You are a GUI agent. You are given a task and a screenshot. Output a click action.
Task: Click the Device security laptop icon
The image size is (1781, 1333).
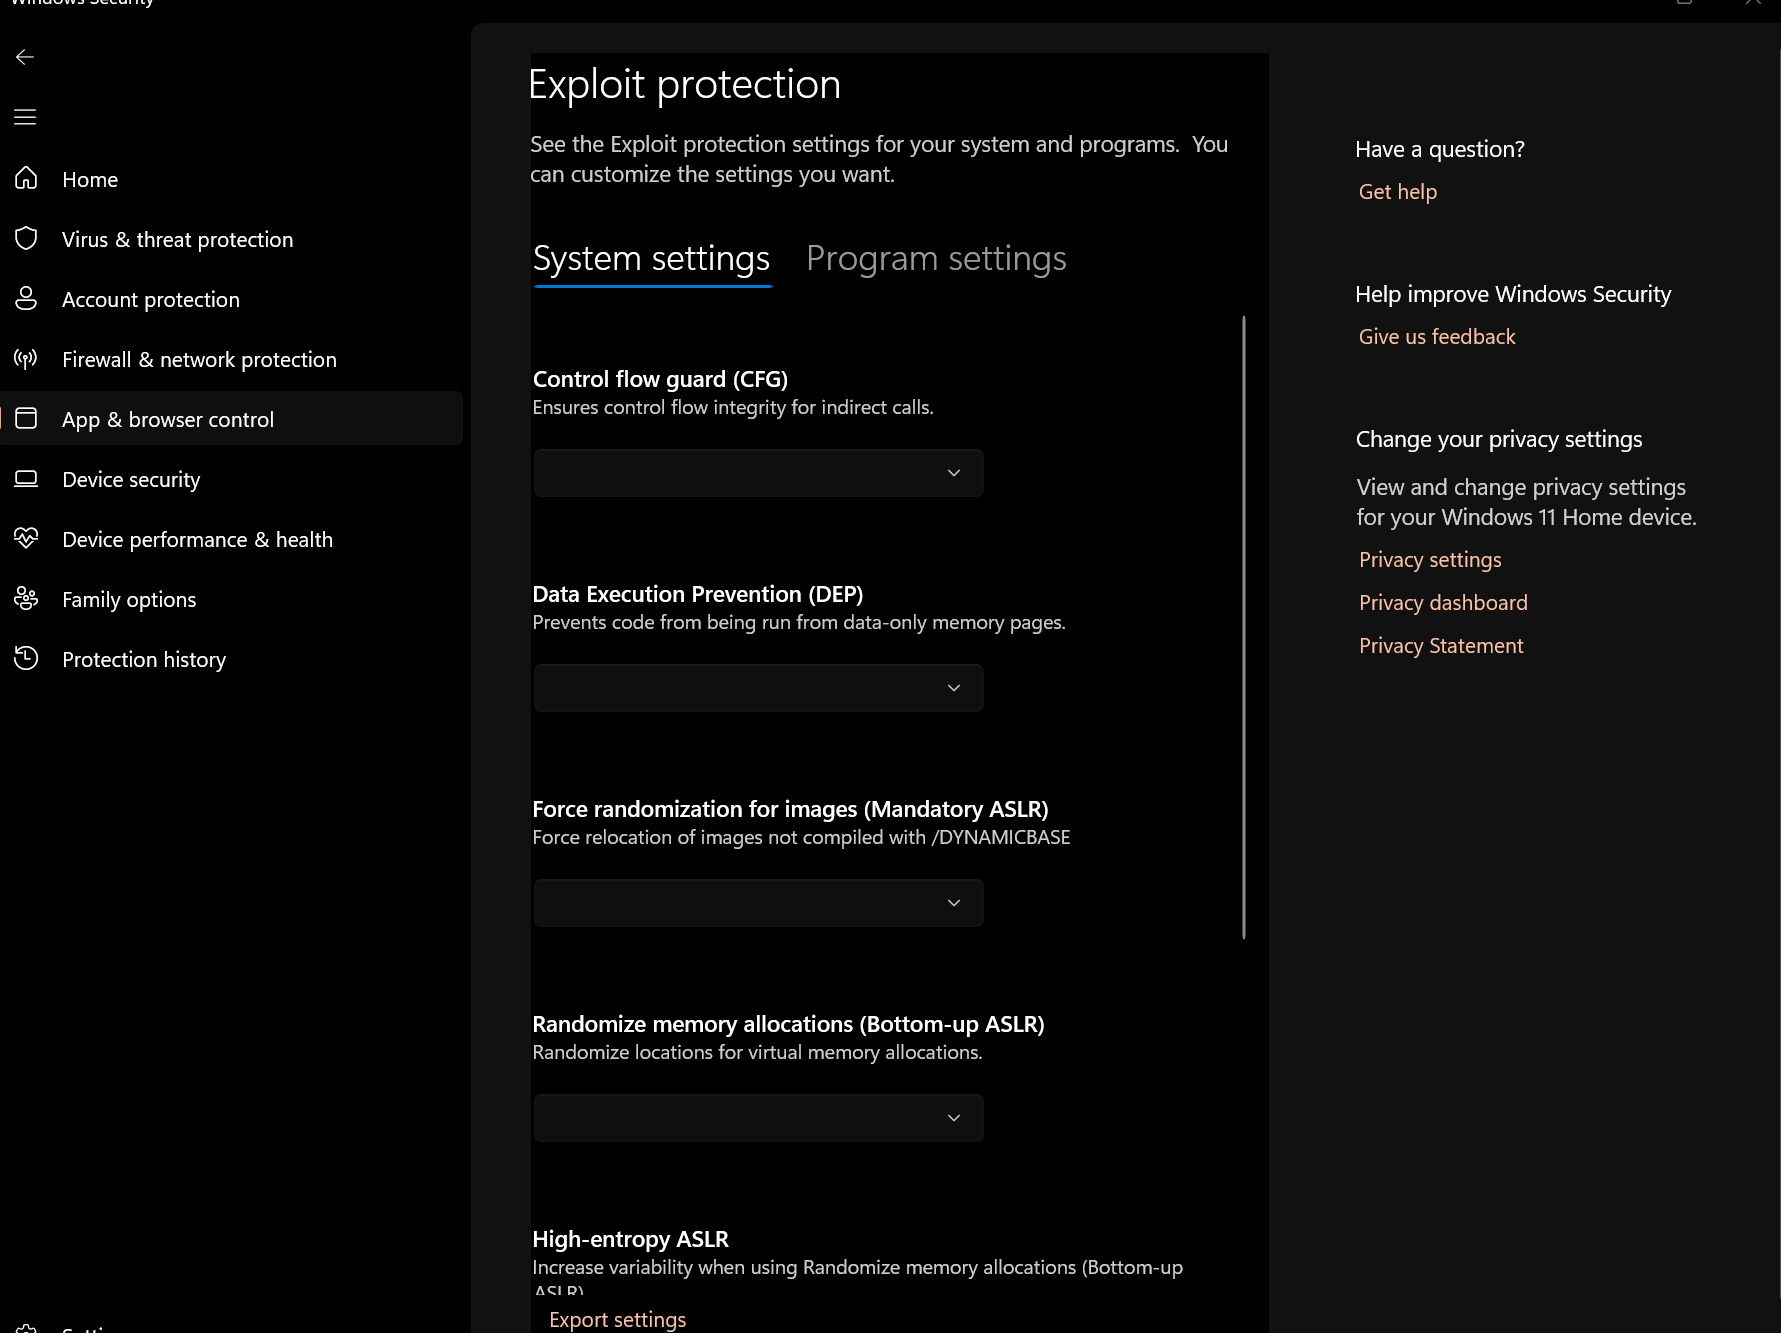tap(26, 479)
